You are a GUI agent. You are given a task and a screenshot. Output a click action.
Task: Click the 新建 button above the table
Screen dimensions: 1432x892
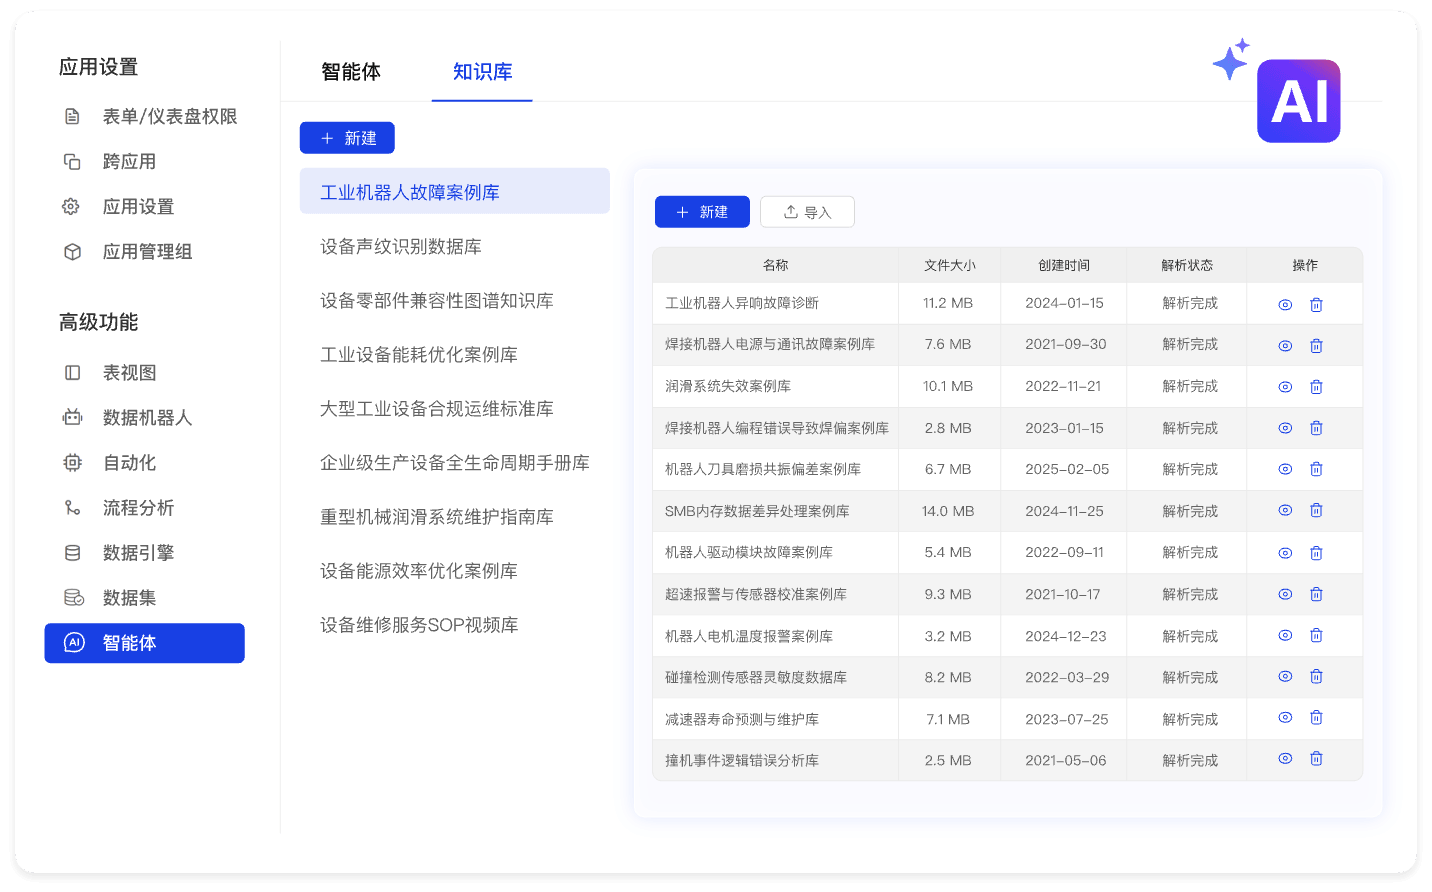701,211
